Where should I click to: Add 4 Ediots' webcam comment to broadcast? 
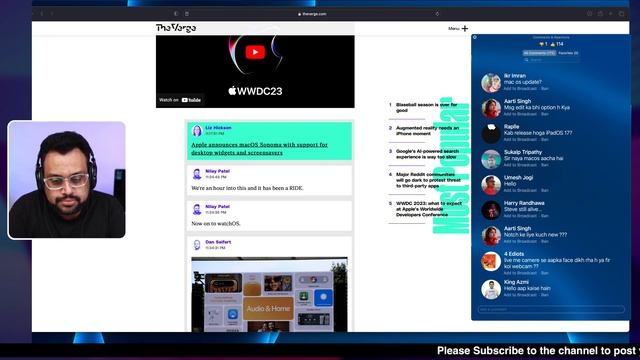point(520,273)
